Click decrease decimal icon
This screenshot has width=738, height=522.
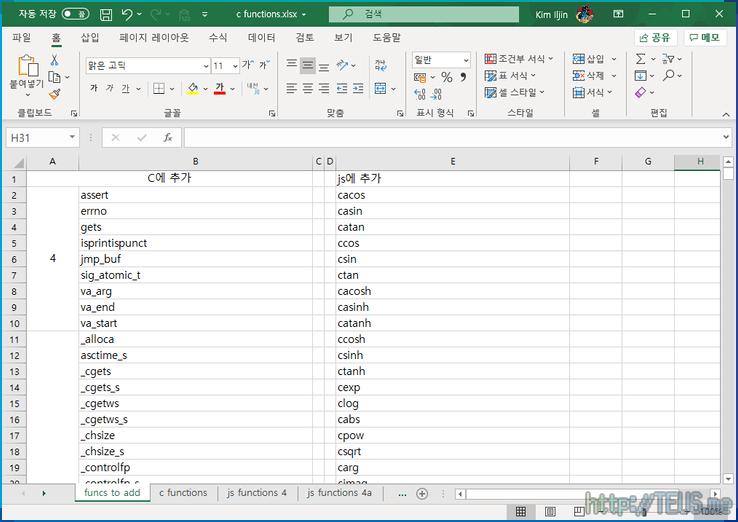436,95
